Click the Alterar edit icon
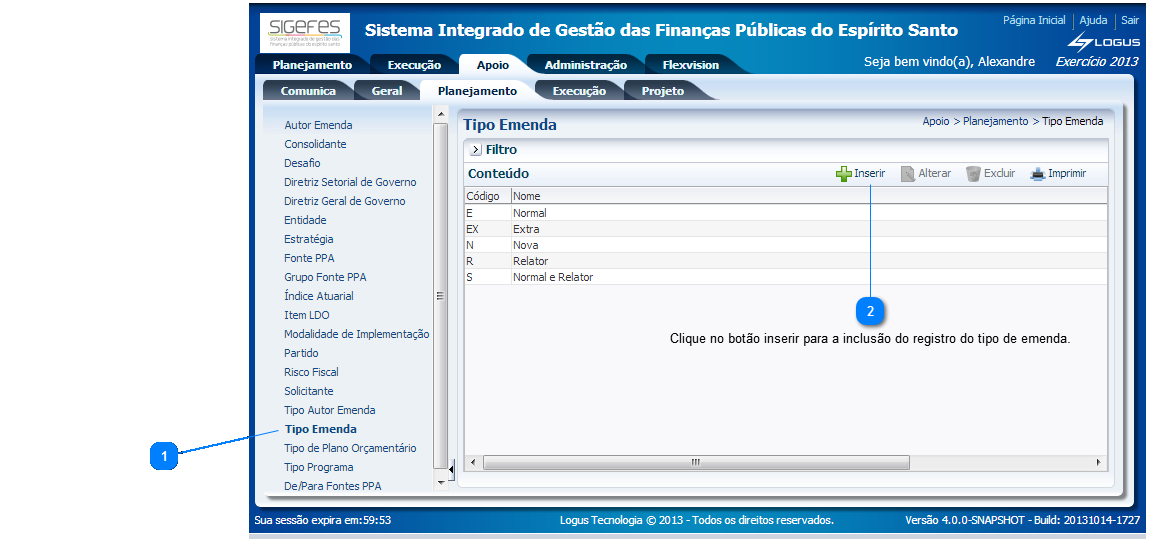Viewport: 1166px width, 551px height. click(x=908, y=174)
